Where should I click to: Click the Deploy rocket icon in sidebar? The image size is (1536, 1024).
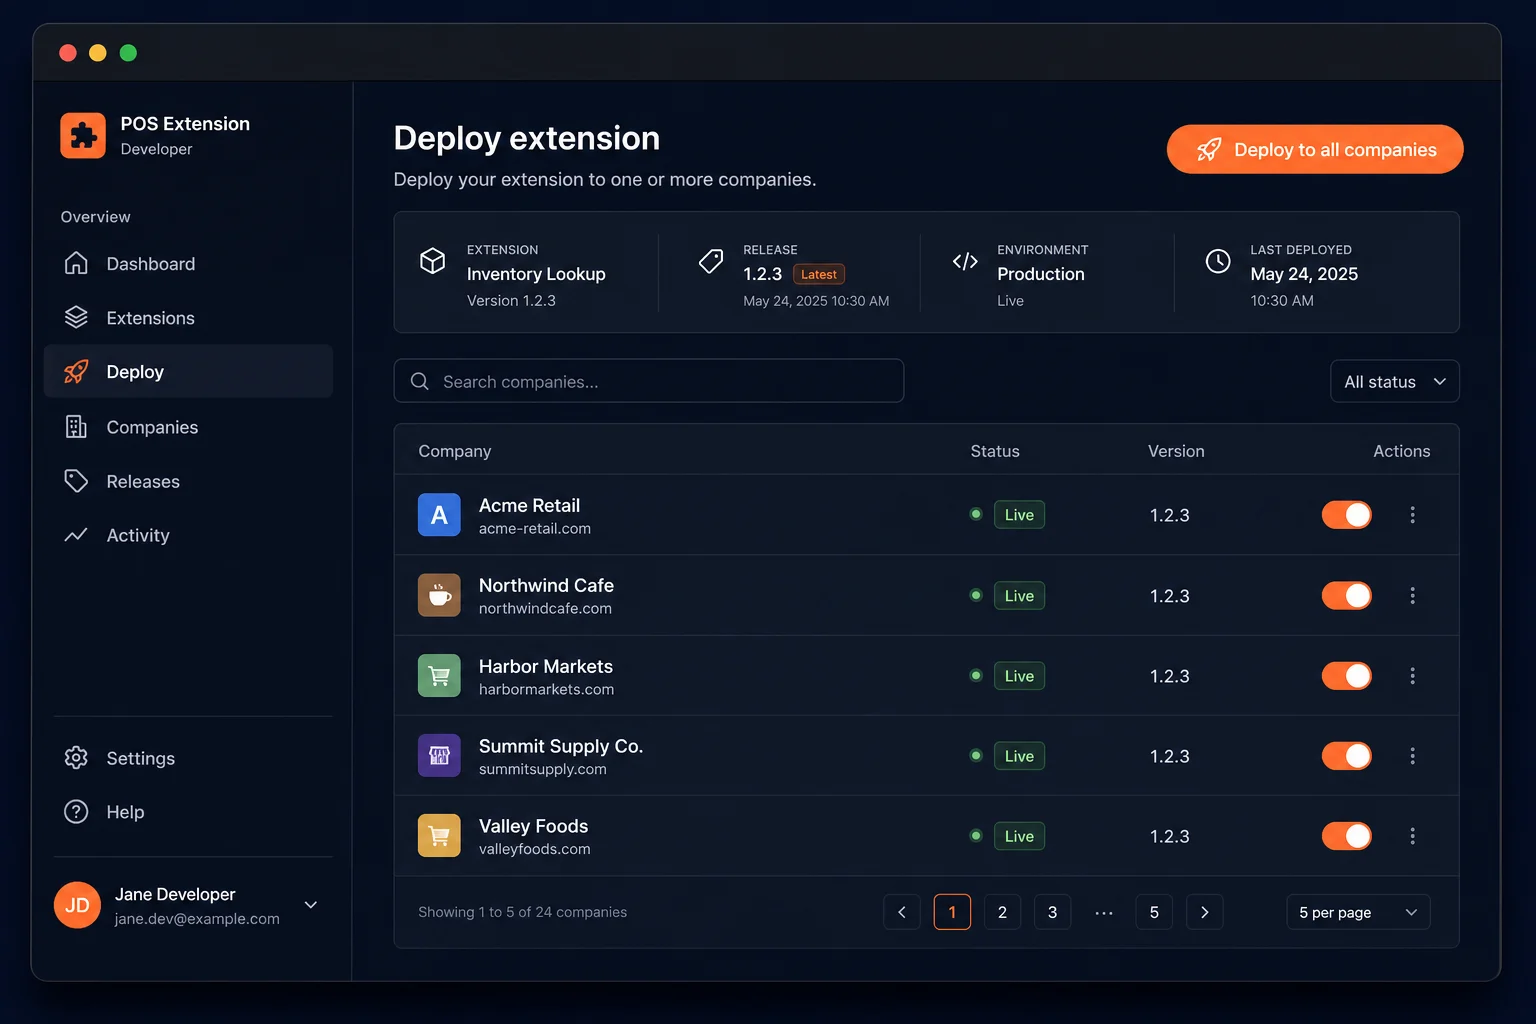[x=76, y=371]
